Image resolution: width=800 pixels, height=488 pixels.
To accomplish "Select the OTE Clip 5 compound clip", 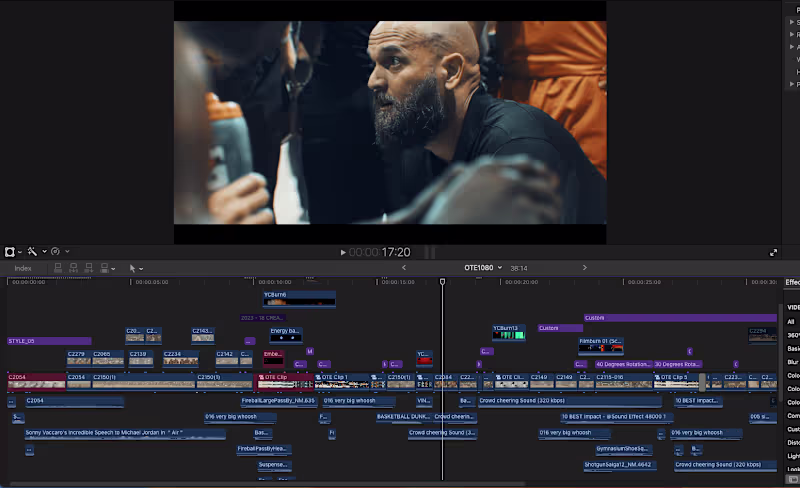I will [677, 381].
